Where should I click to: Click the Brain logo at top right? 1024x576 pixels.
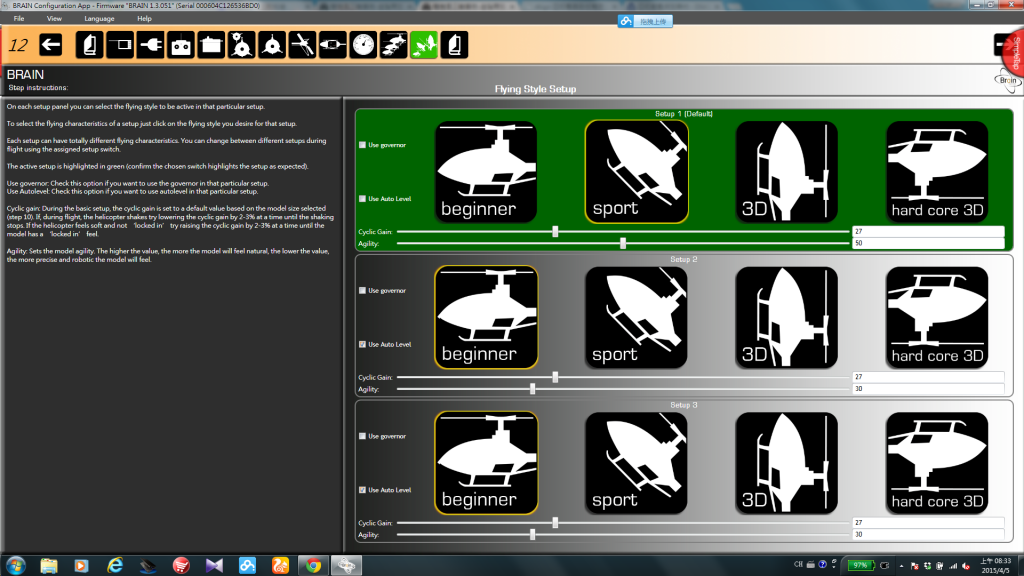pyautogui.click(x=1007, y=80)
